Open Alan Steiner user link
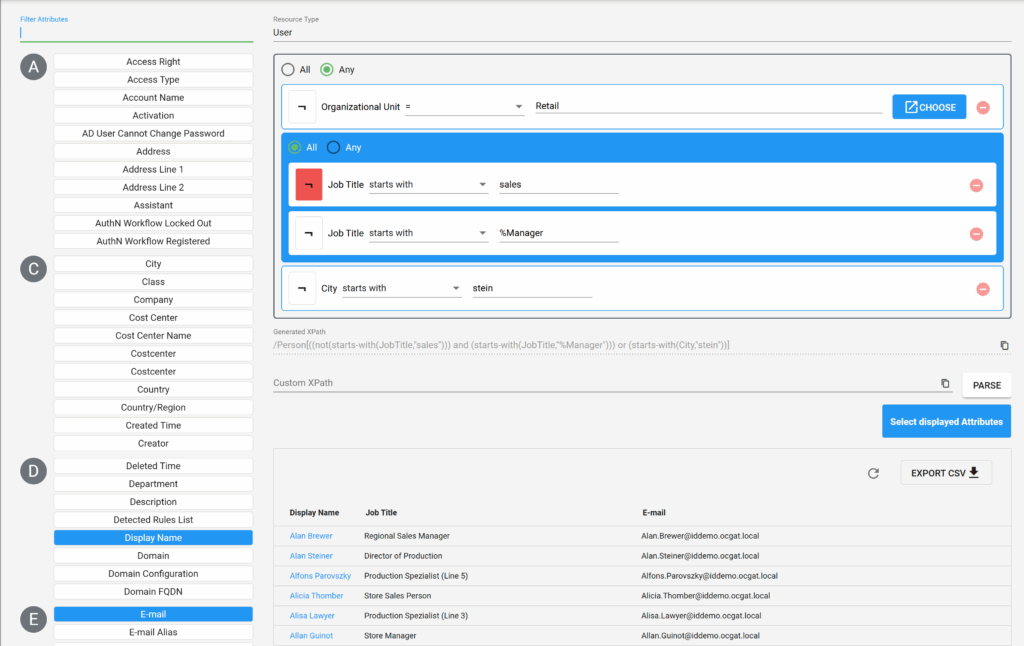Image resolution: width=1024 pixels, height=646 pixels. pyautogui.click(x=311, y=556)
